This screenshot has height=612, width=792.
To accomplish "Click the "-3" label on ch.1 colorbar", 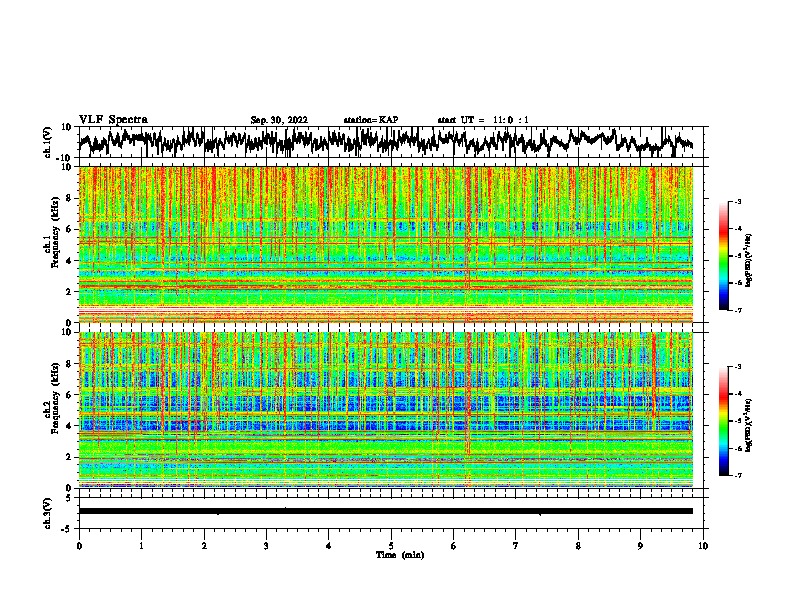I will coord(738,202).
